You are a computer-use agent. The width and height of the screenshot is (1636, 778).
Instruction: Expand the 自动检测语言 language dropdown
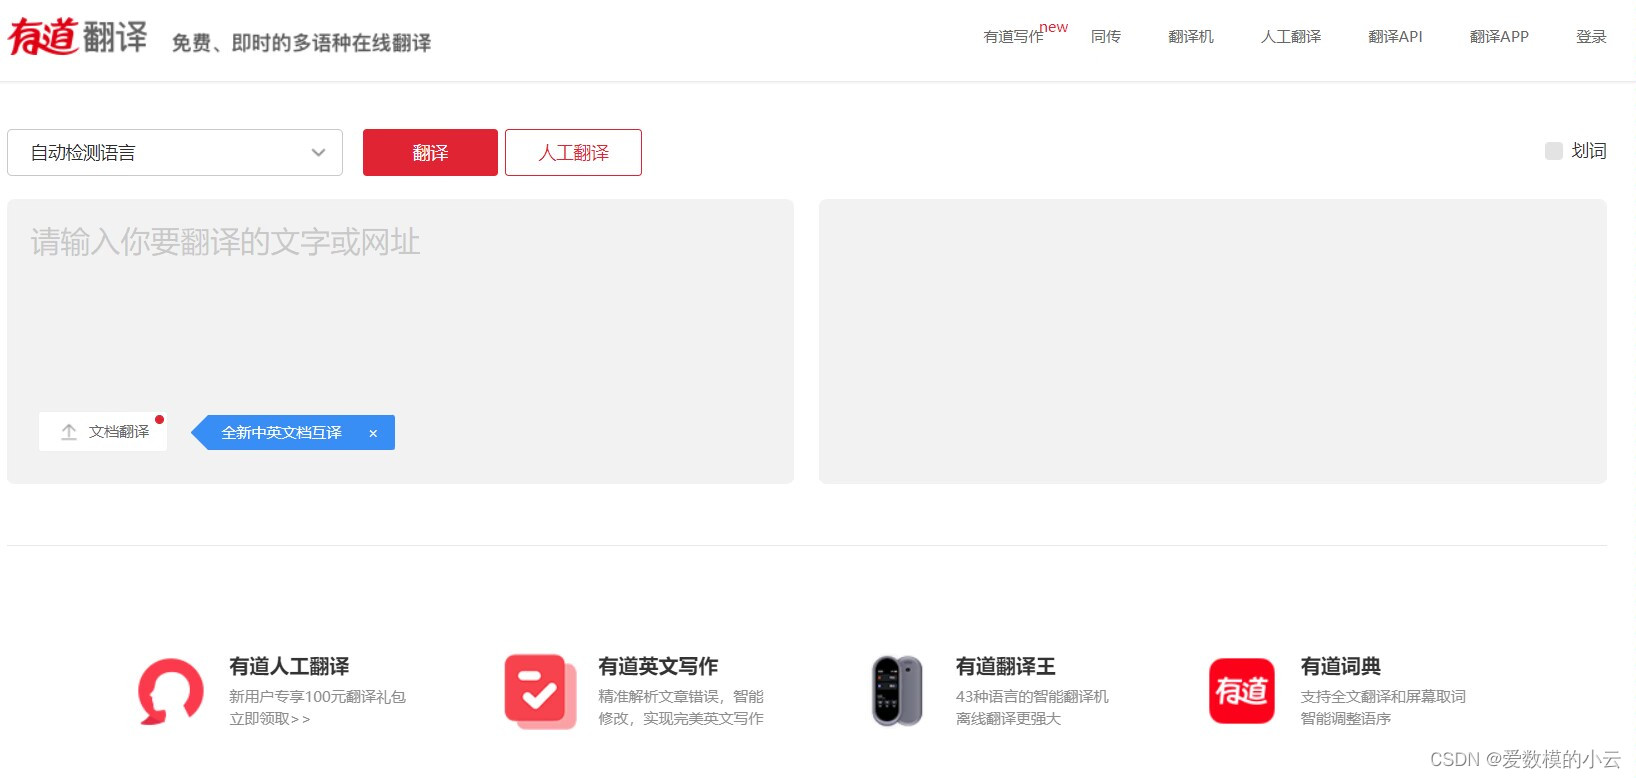(175, 152)
